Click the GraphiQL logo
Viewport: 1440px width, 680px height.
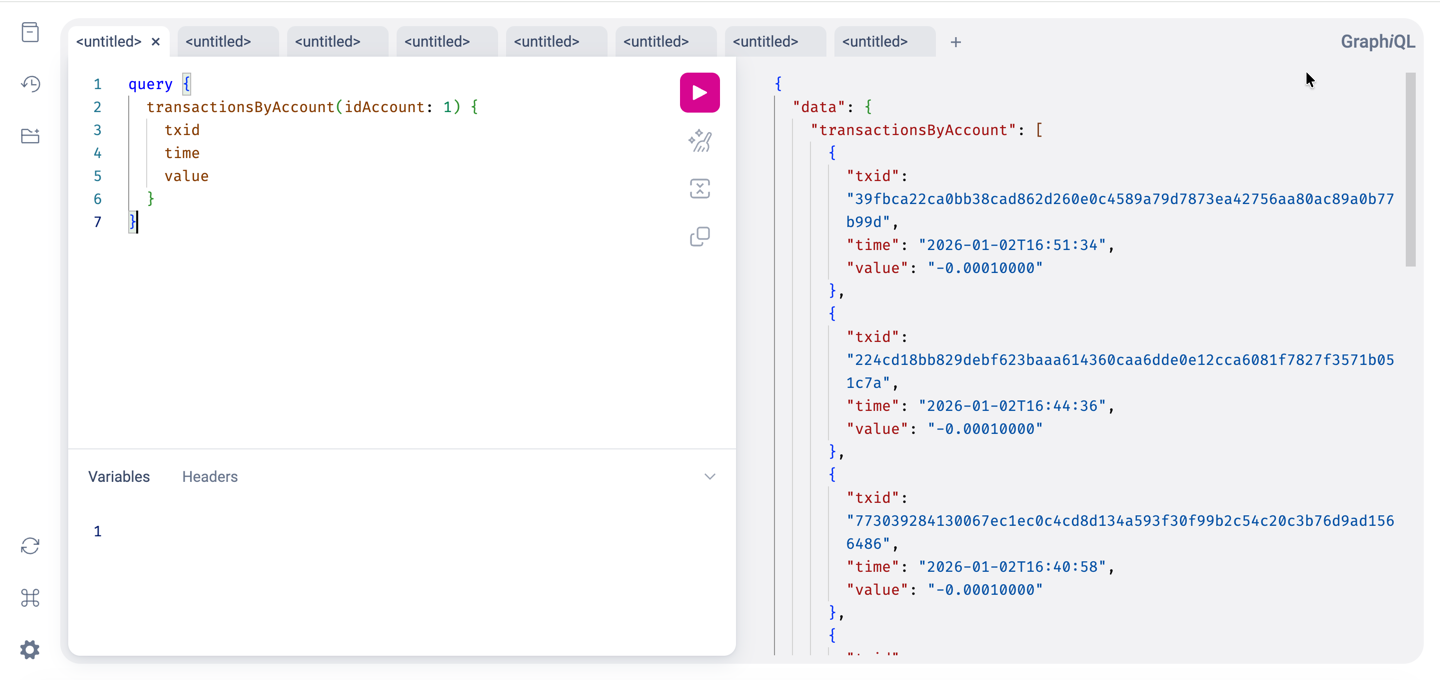coord(1377,41)
